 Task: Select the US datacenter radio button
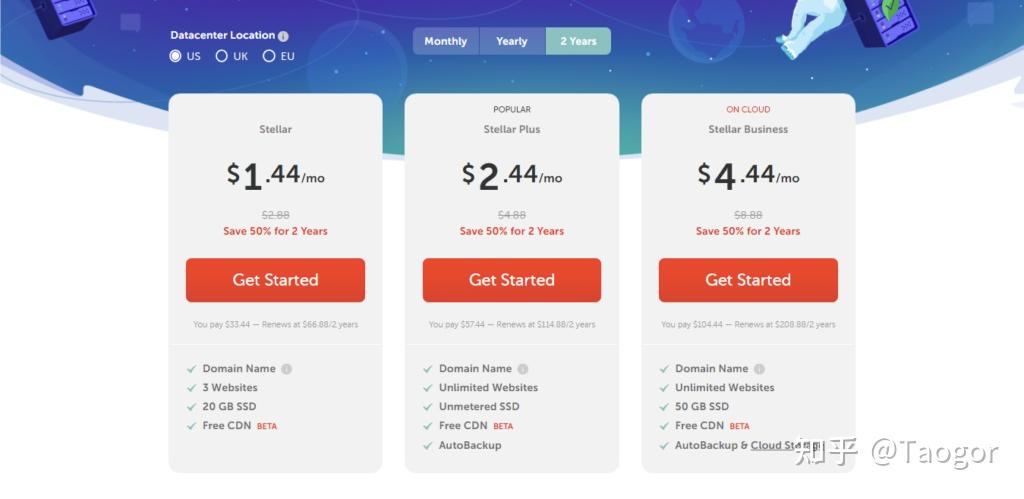(x=176, y=56)
